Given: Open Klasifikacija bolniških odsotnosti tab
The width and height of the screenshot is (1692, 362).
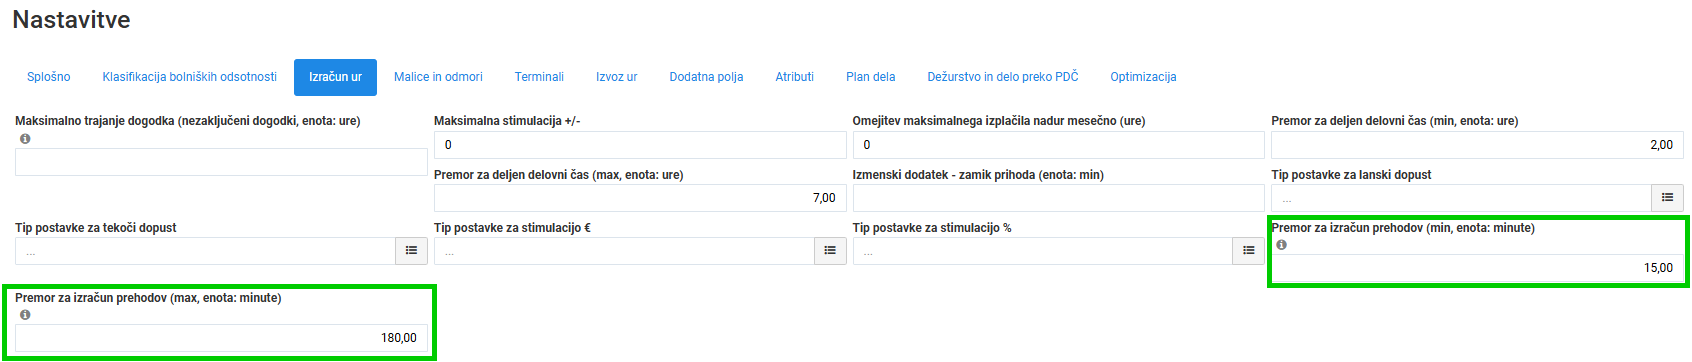Looking at the screenshot, I should pyautogui.click(x=190, y=77).
